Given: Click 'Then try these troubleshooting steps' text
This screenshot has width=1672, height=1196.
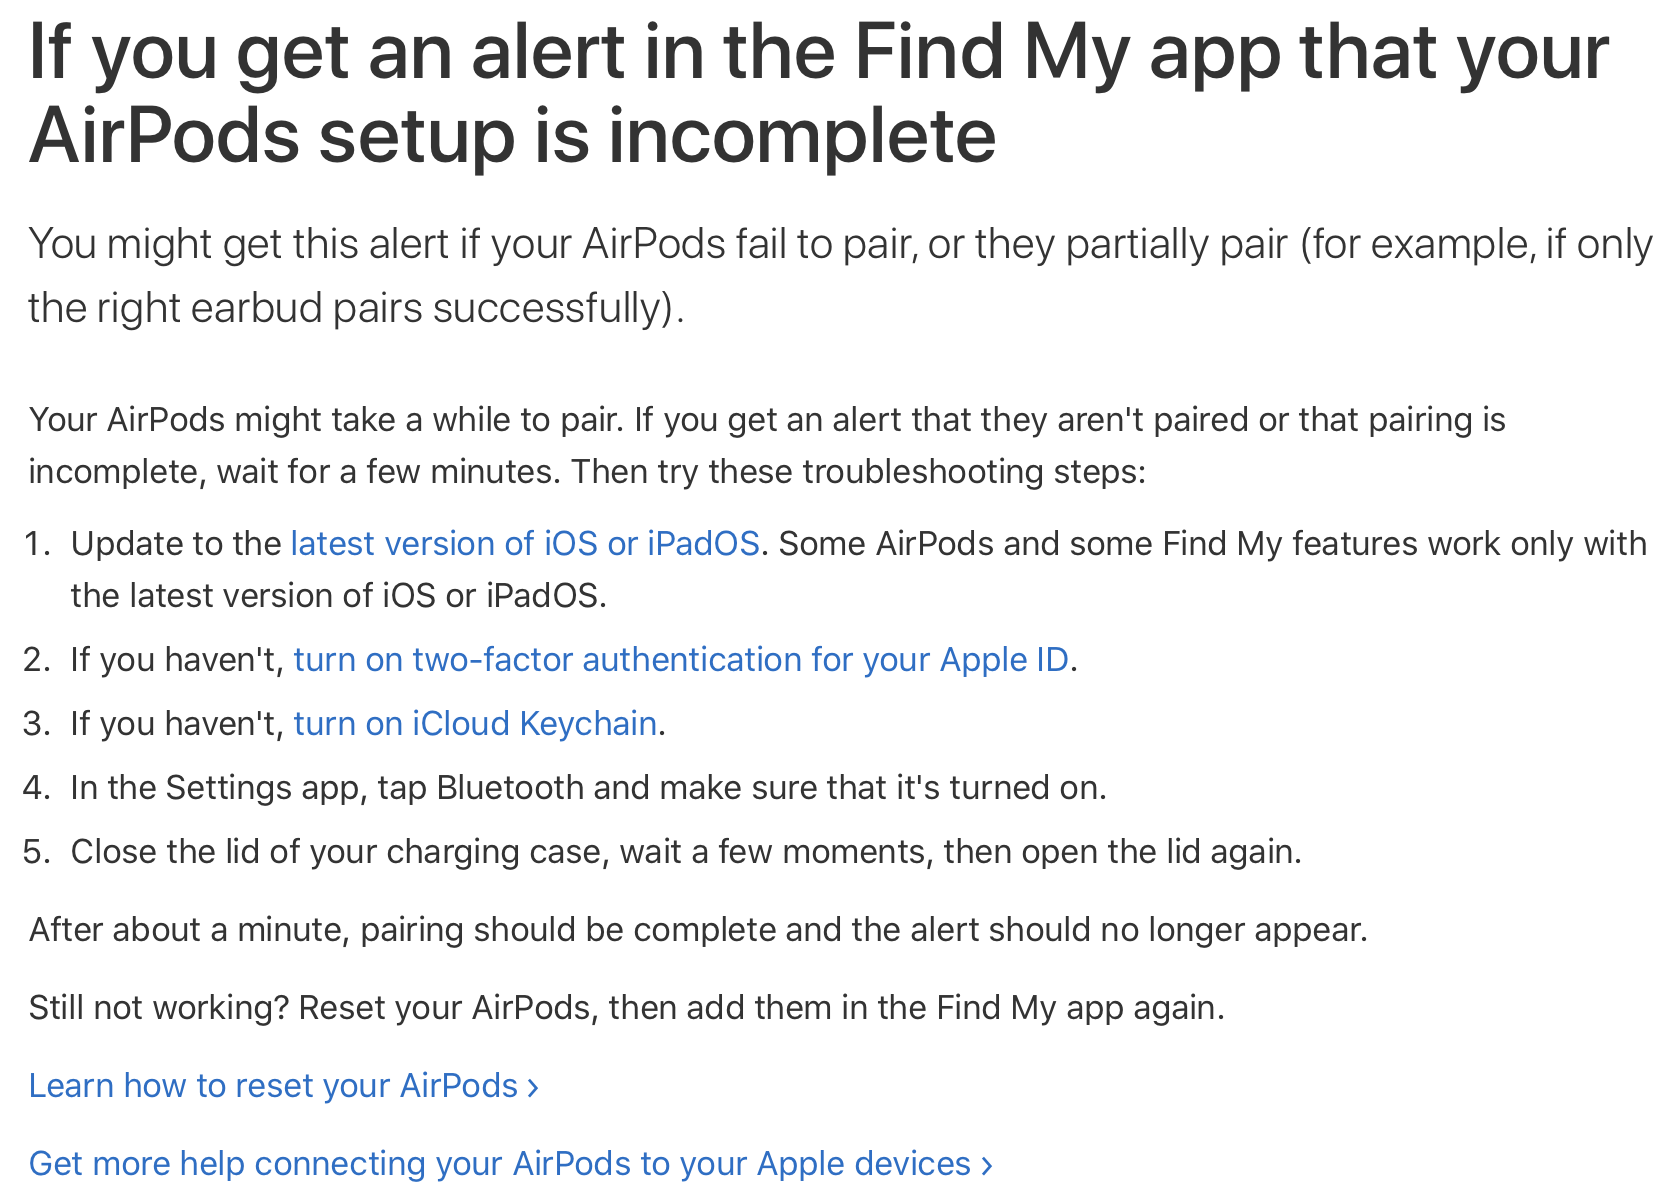Looking at the screenshot, I should pos(857,472).
